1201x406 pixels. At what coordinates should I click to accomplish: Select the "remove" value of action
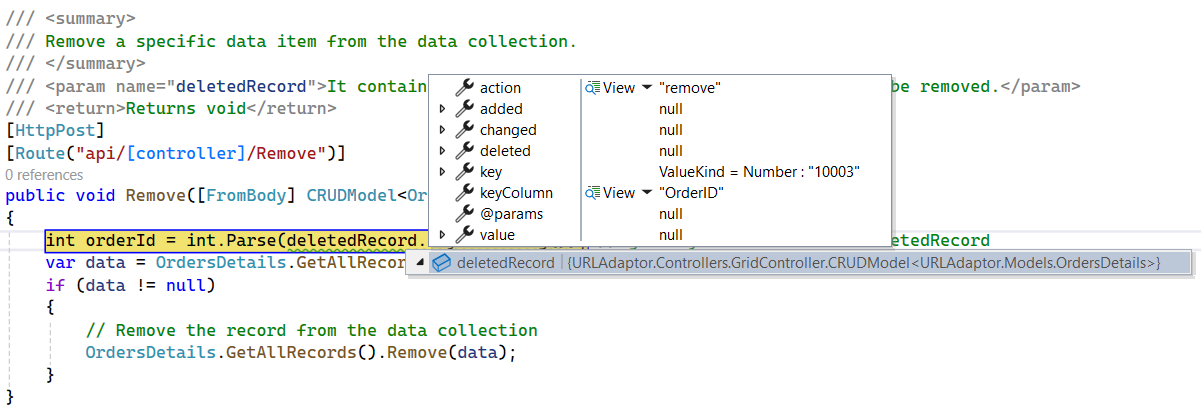690,88
